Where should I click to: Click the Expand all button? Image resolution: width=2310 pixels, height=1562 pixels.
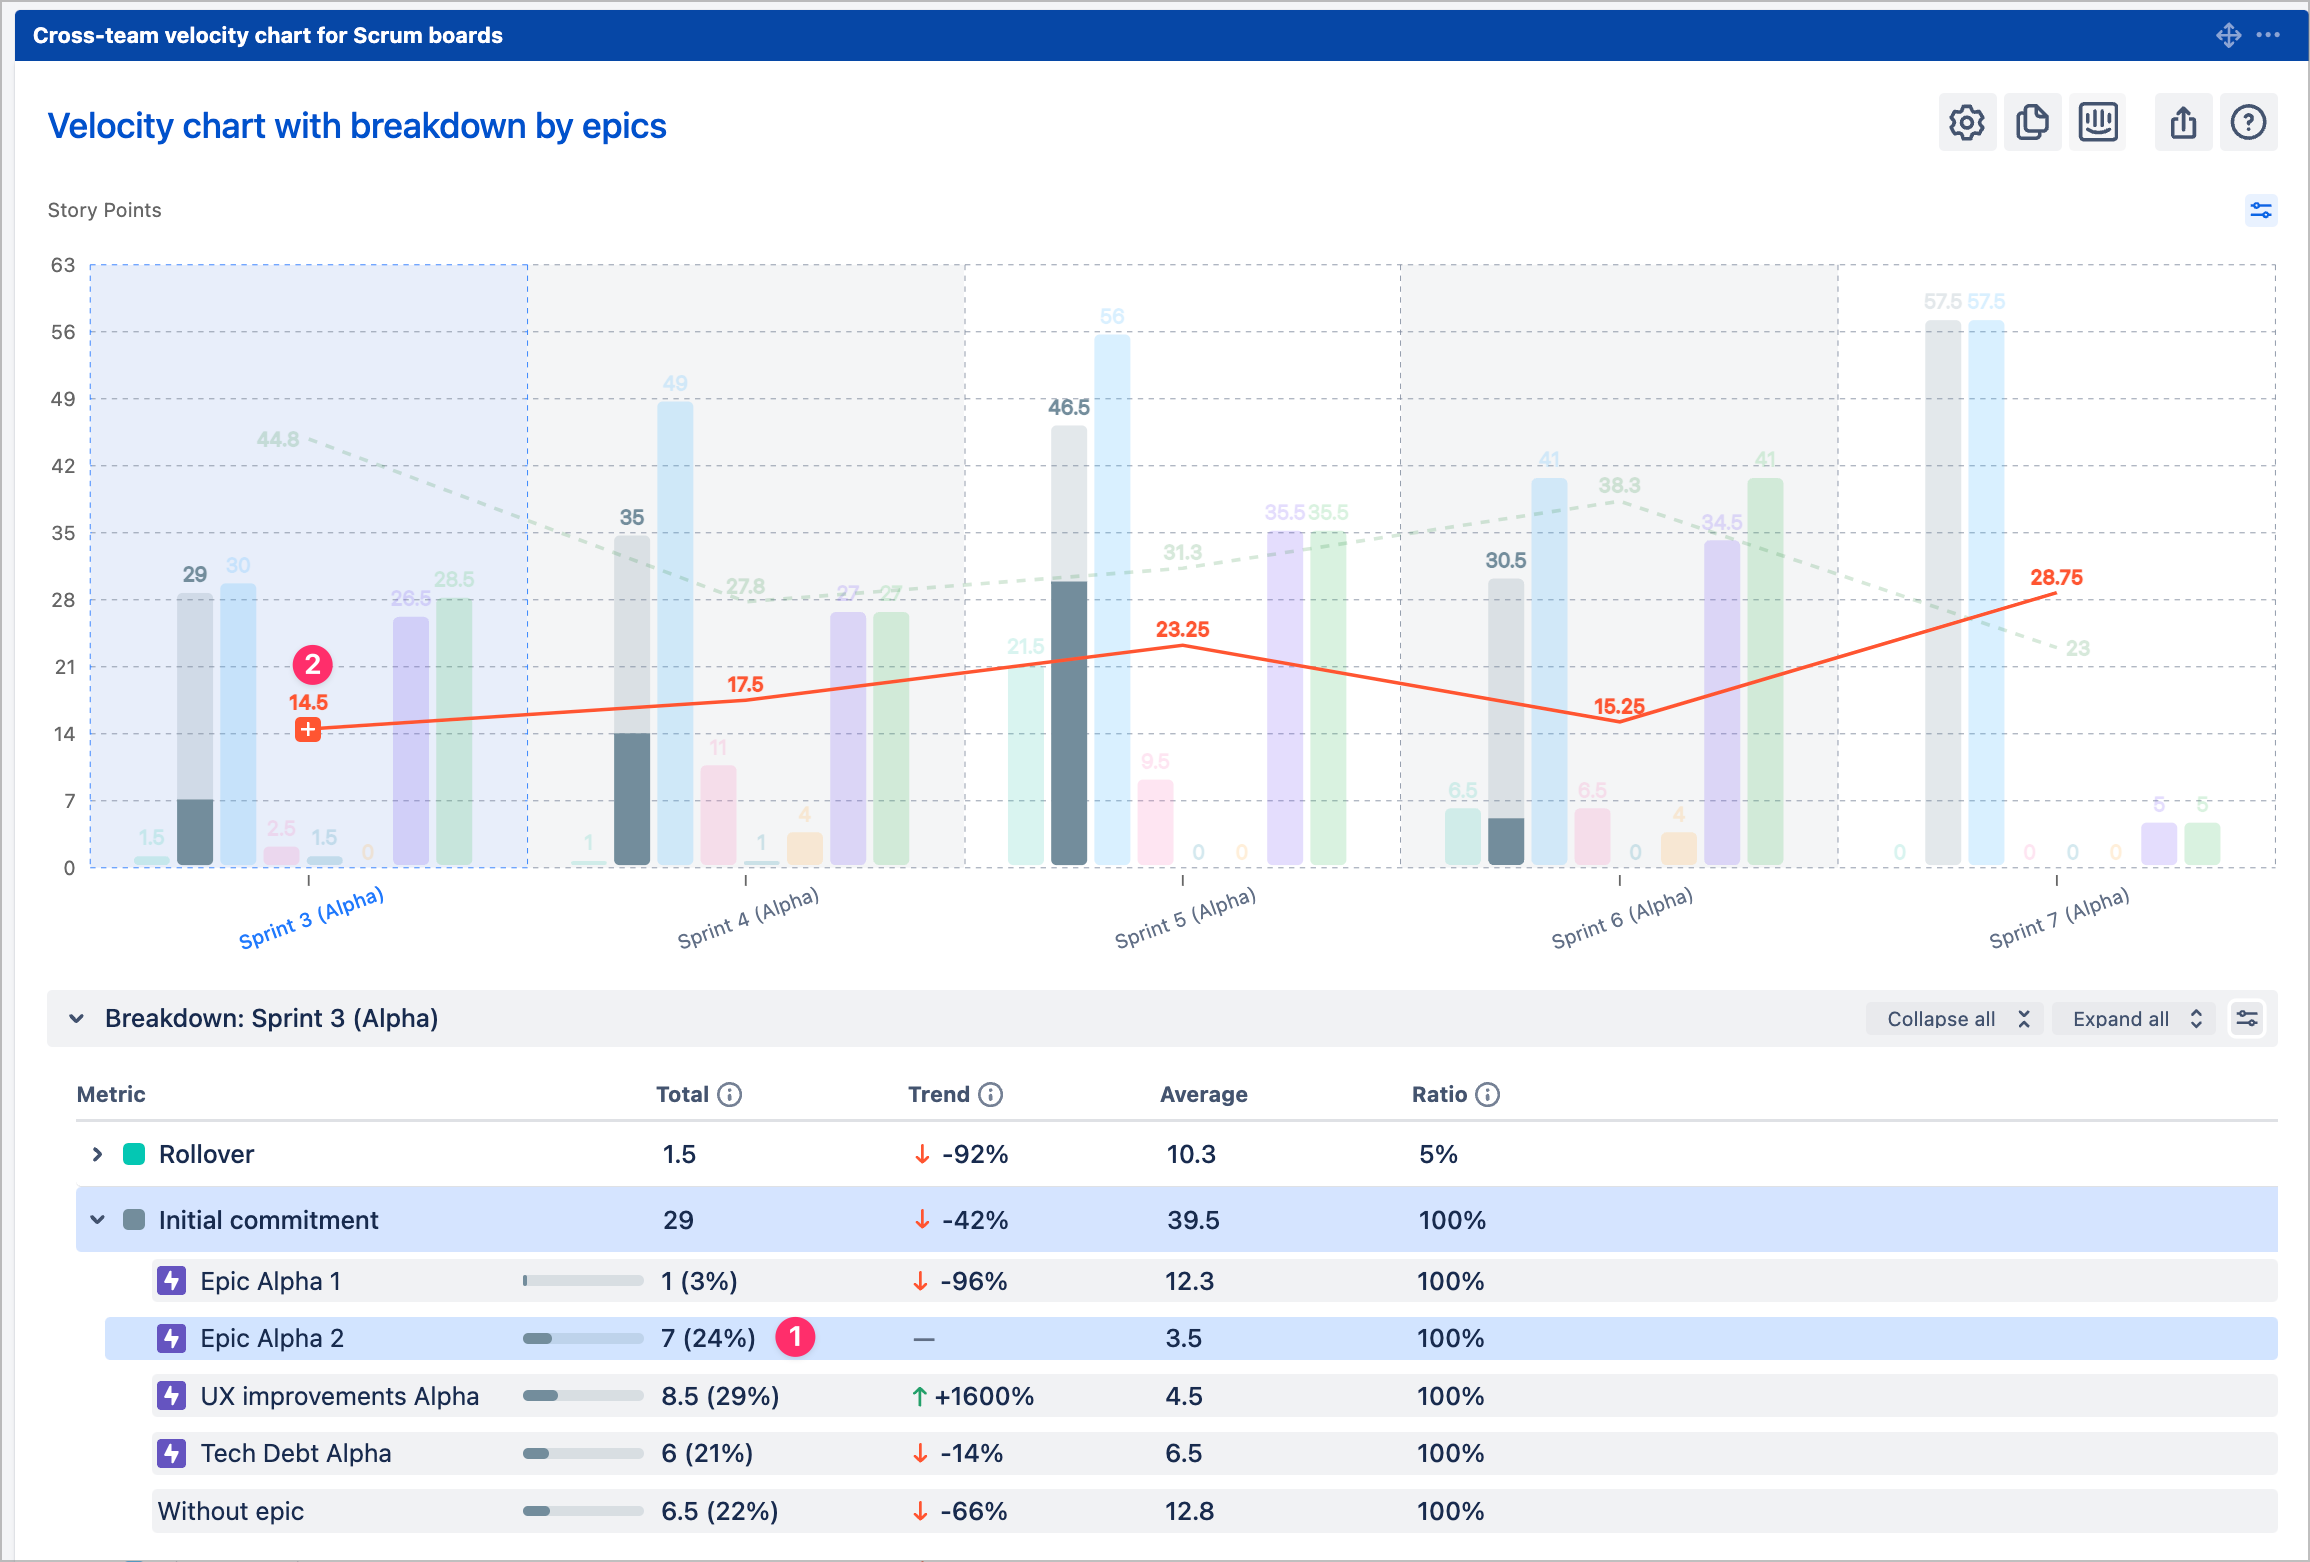(2133, 1018)
